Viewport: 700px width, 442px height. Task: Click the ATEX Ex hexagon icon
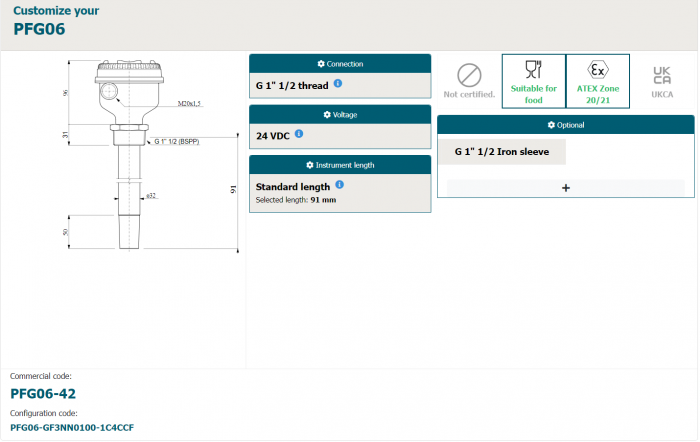click(x=598, y=69)
